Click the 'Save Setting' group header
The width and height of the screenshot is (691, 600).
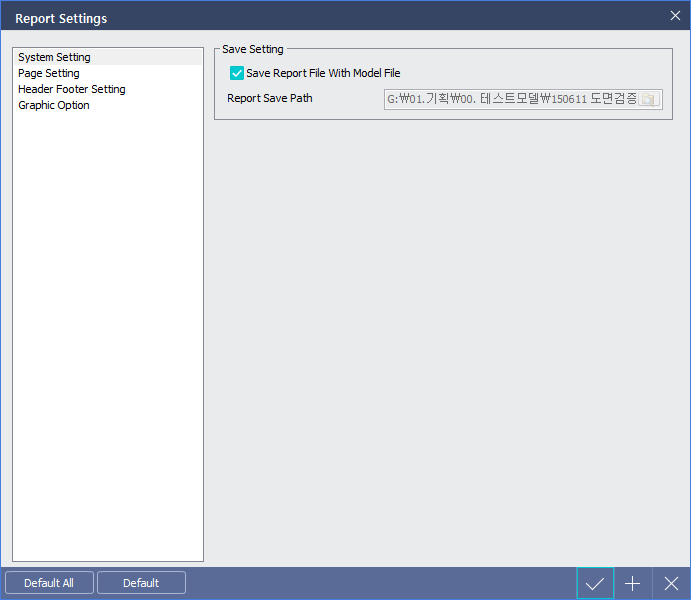(253, 49)
